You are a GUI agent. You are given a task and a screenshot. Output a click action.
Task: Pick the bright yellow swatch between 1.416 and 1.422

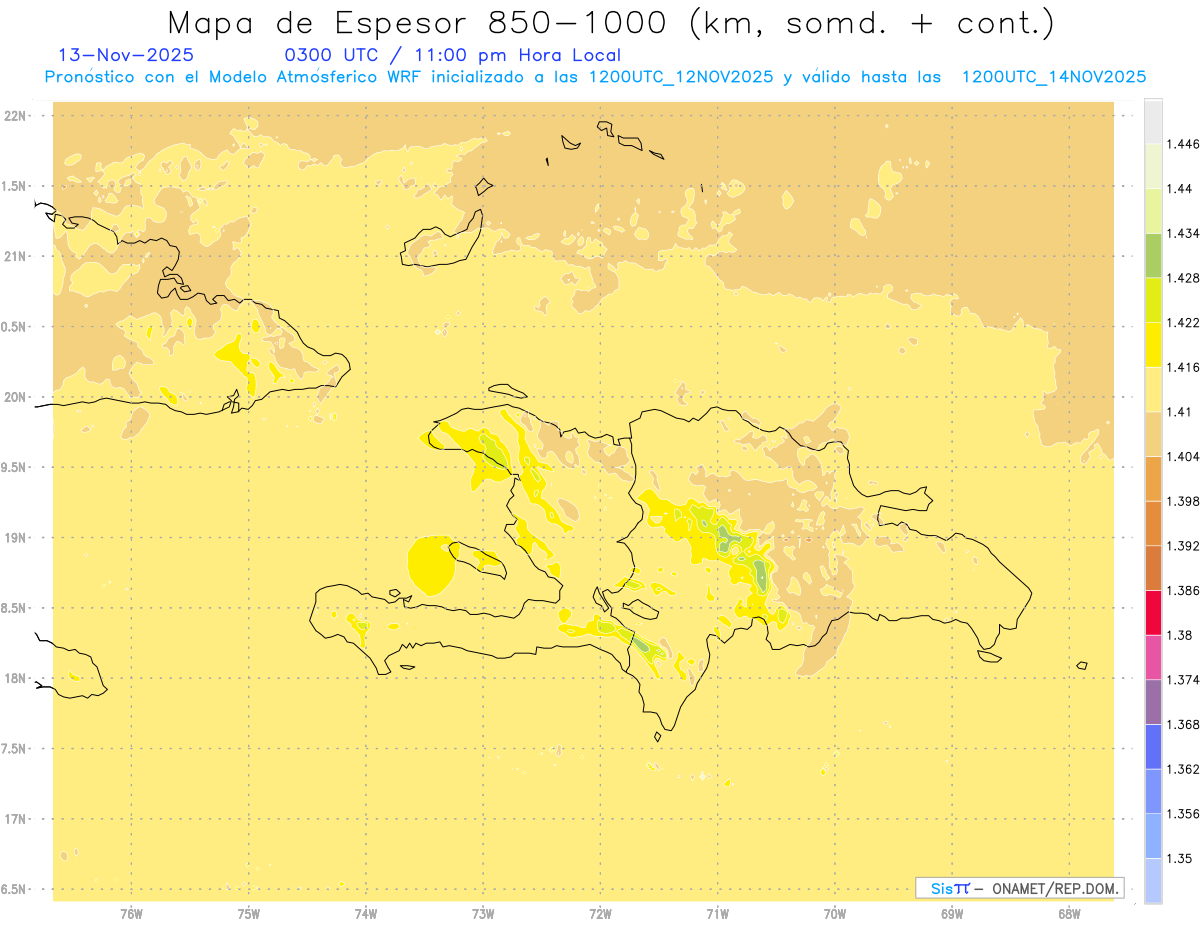click(x=1153, y=344)
